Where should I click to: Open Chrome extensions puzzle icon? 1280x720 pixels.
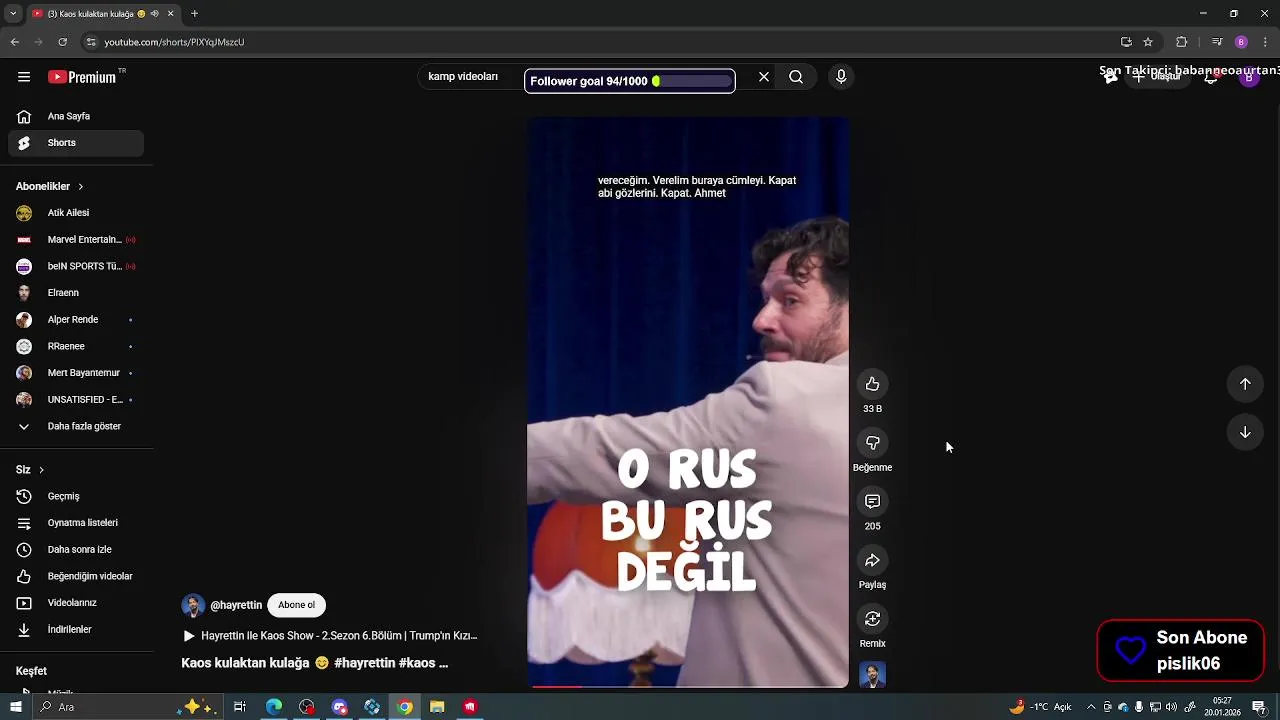(x=1181, y=42)
